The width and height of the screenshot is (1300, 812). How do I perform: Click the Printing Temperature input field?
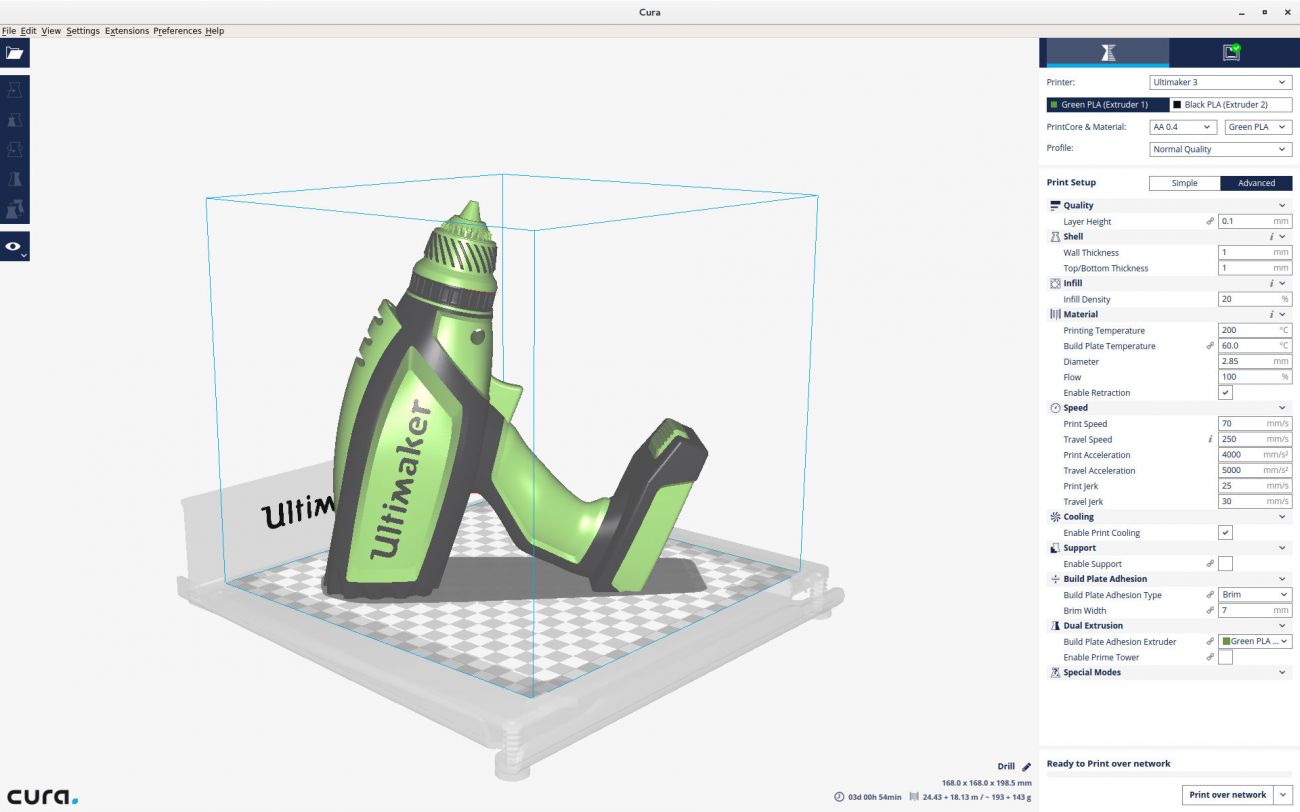[x=1255, y=330]
